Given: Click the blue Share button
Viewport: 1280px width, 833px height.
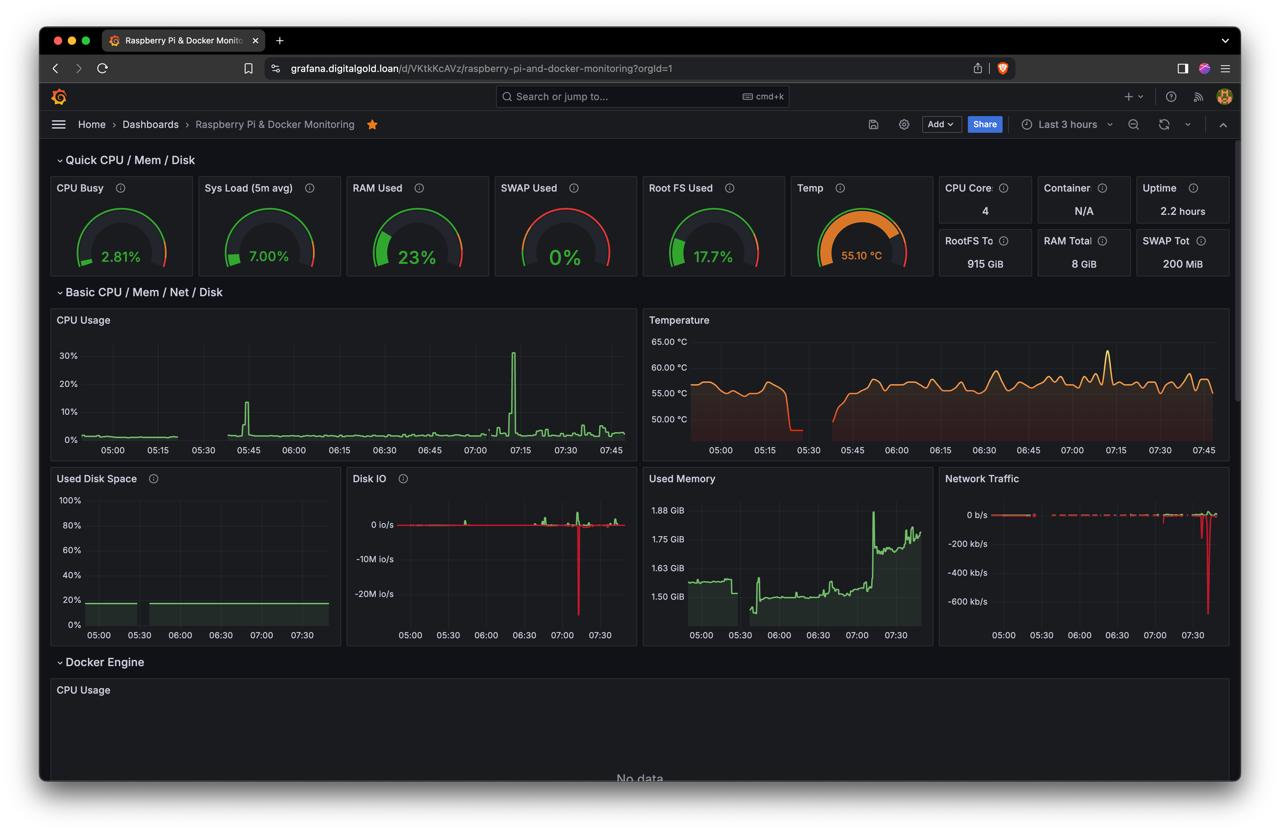Looking at the screenshot, I should click(985, 124).
